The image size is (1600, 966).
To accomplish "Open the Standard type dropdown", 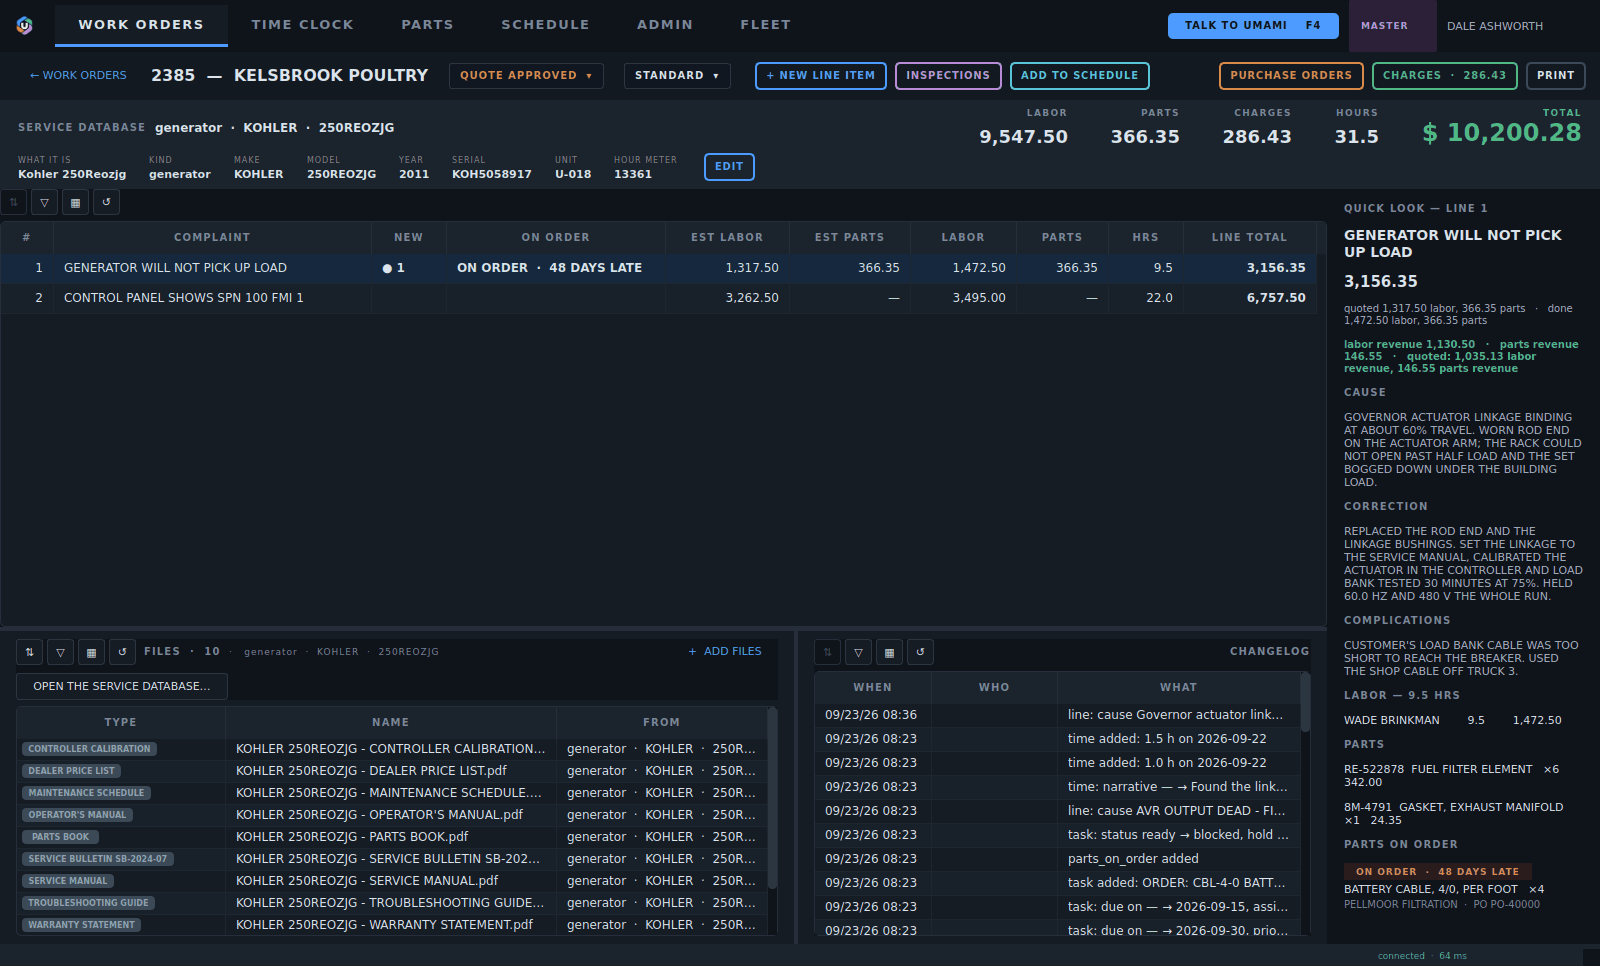I will 677,76.
